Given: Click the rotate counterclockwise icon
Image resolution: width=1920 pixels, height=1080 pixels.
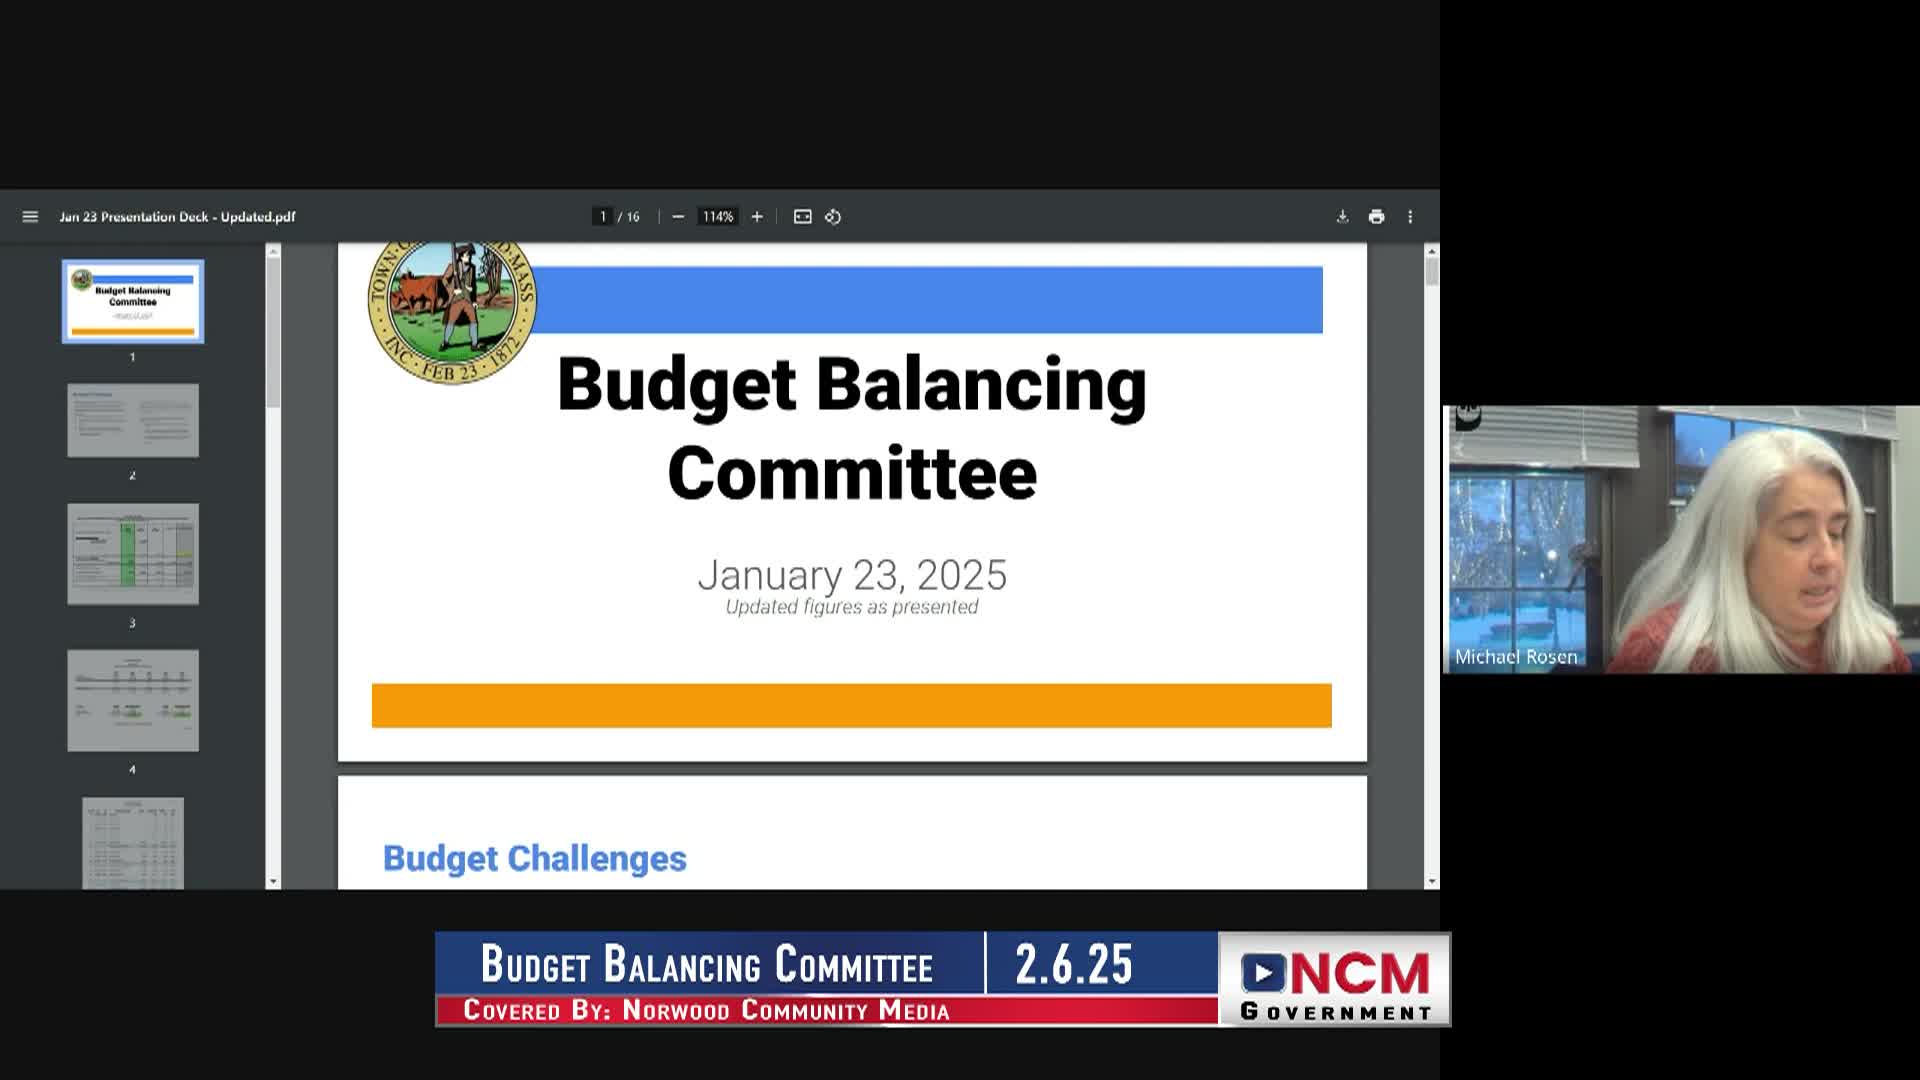Looking at the screenshot, I should pos(833,217).
